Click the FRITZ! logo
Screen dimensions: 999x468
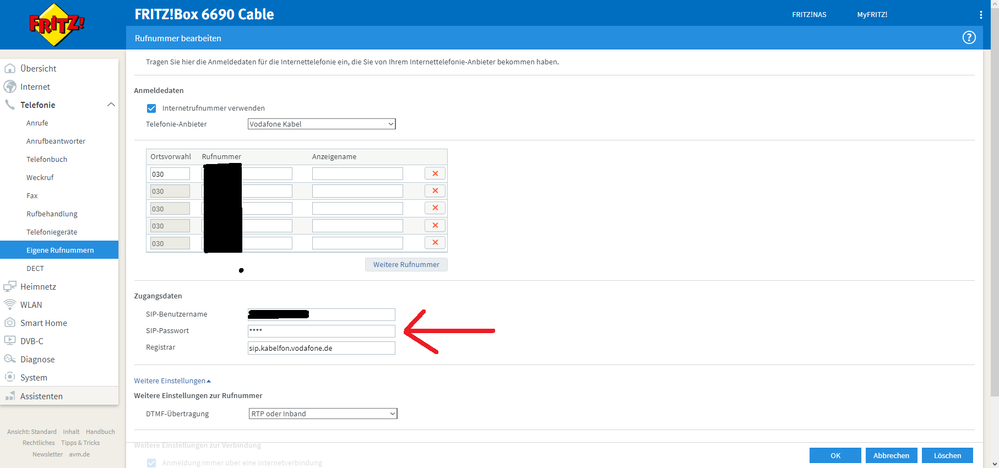pos(57,24)
